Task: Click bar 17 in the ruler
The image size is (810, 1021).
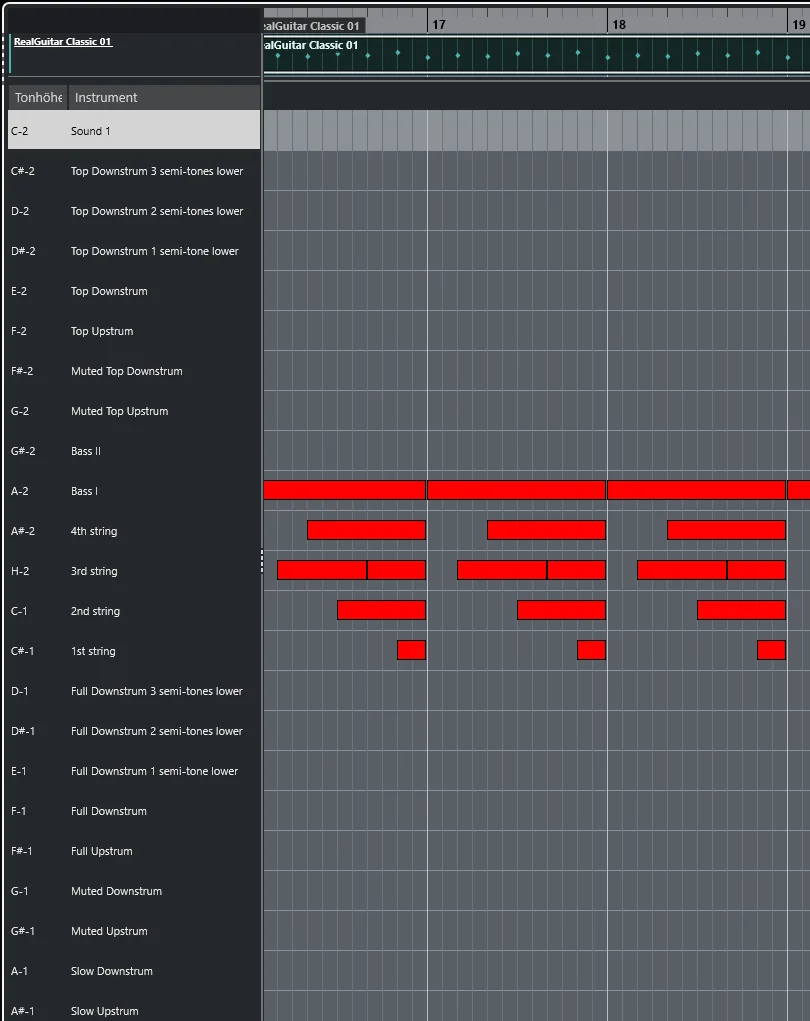Action: [440, 25]
